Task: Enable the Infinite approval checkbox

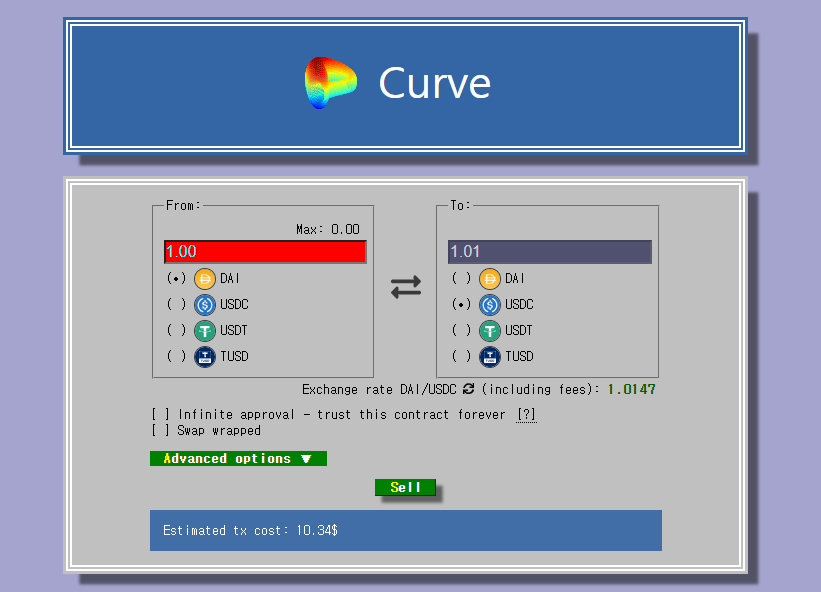Action: (x=161, y=415)
